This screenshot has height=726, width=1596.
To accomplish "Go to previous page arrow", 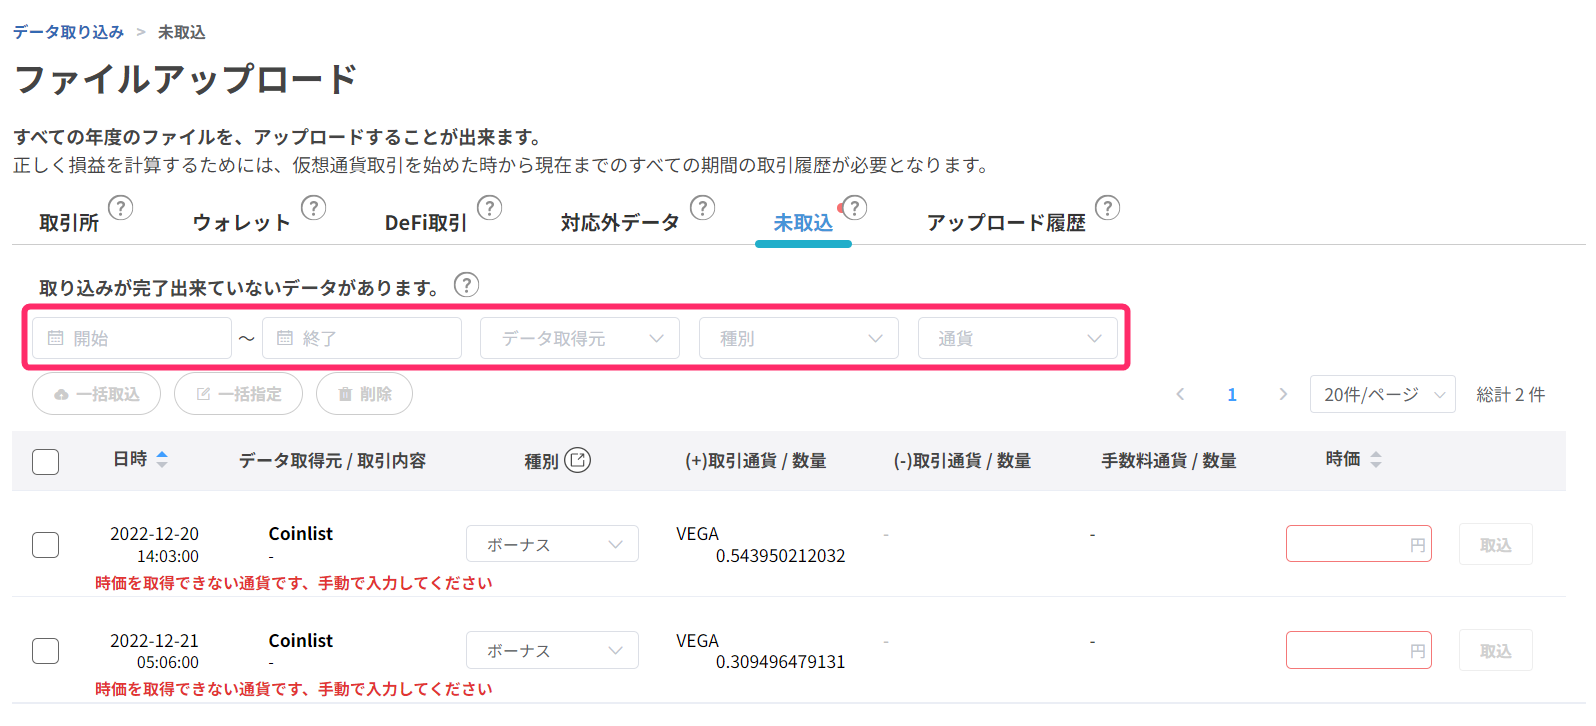I will pos(1180,394).
